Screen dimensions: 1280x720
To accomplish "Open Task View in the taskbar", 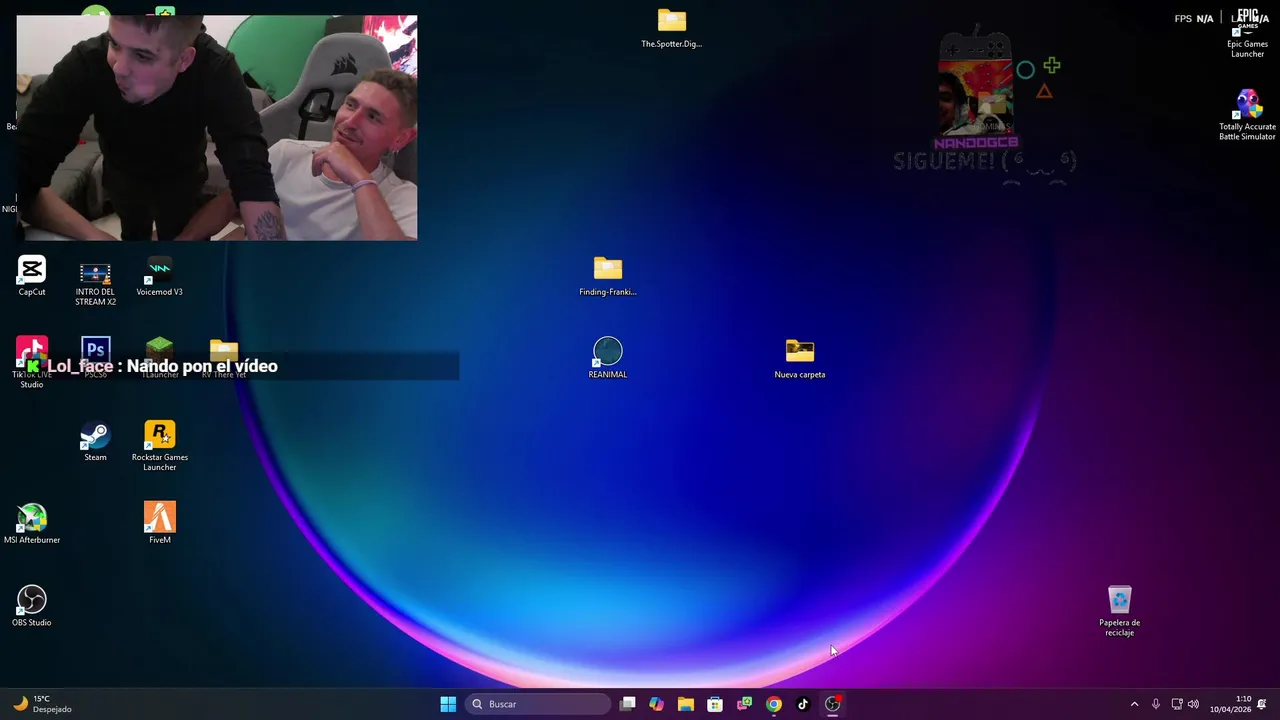I will pyautogui.click(x=627, y=704).
